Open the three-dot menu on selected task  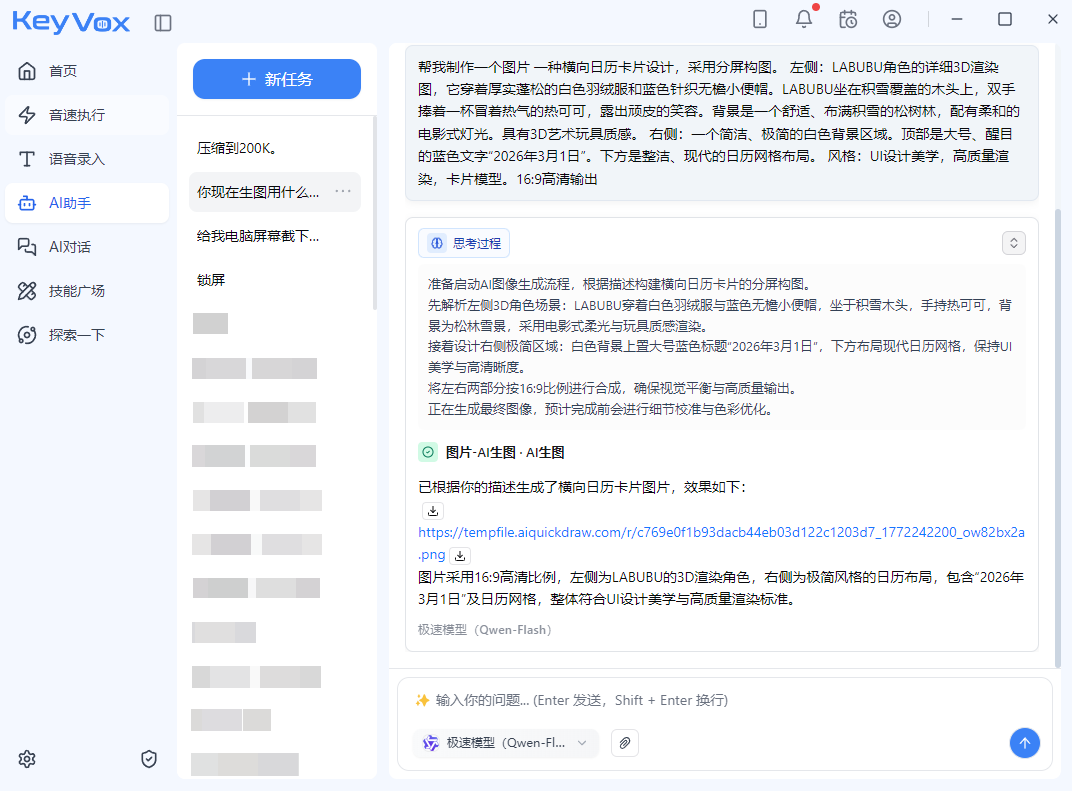(x=343, y=192)
